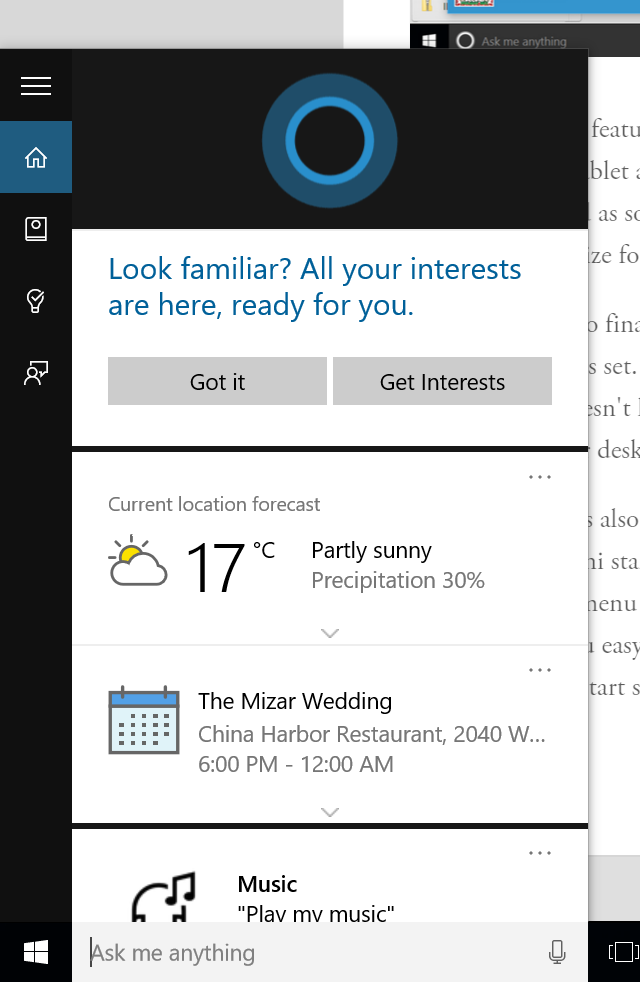Viewport: 640px width, 982px height.
Task: Click the Get Interests button
Action: pos(442,381)
